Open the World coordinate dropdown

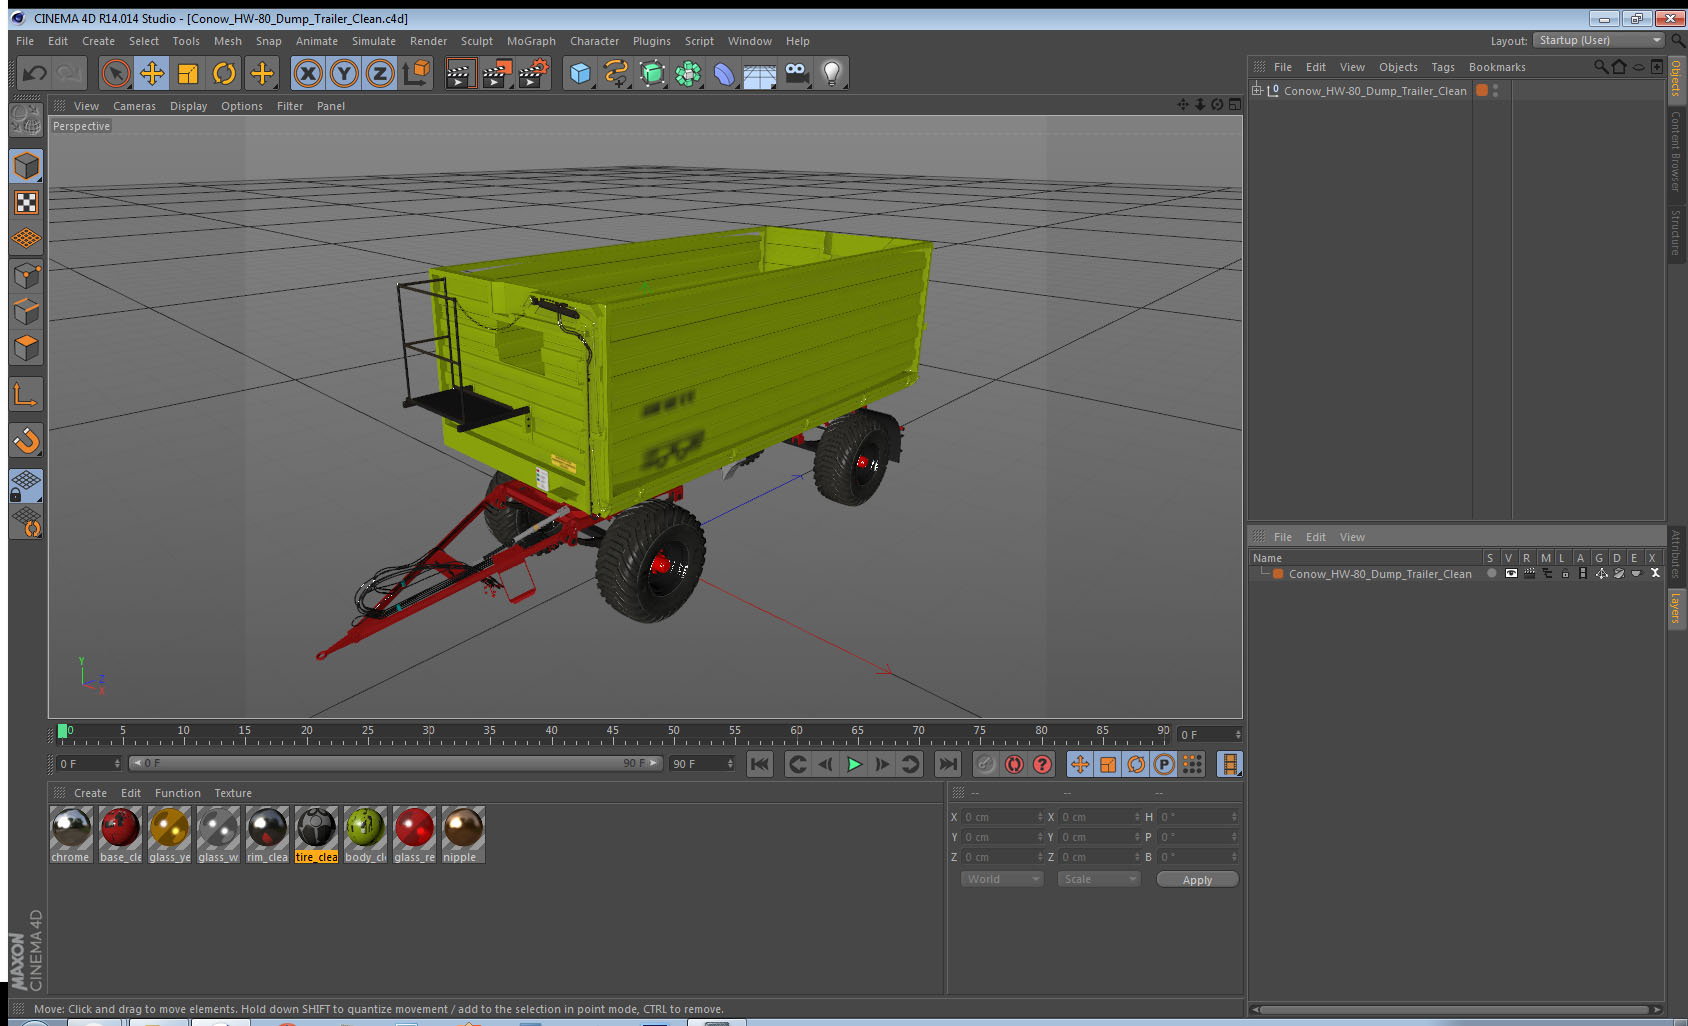coord(1002,879)
